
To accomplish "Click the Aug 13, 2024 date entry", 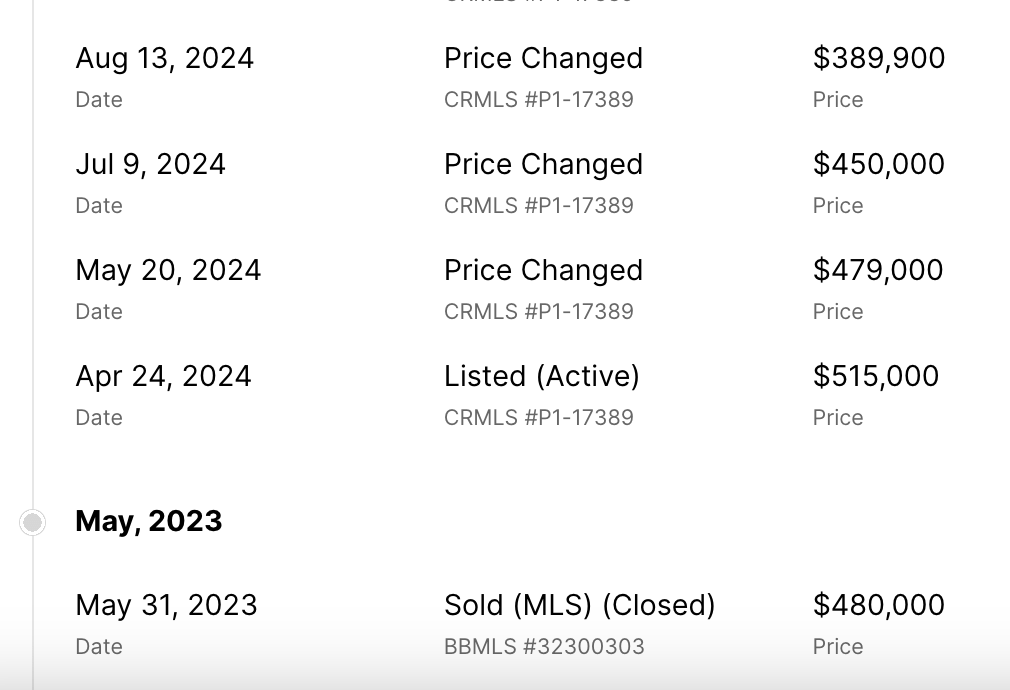I will pos(165,58).
